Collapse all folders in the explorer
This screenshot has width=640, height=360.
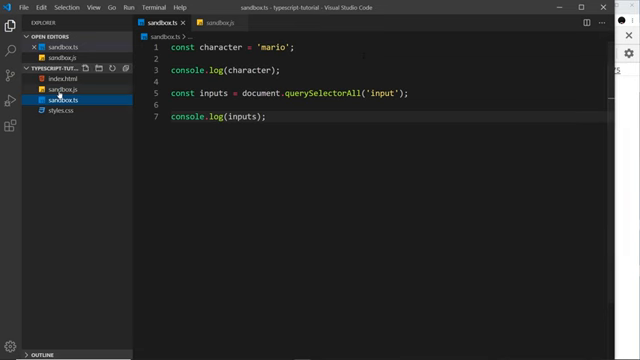click(126, 68)
